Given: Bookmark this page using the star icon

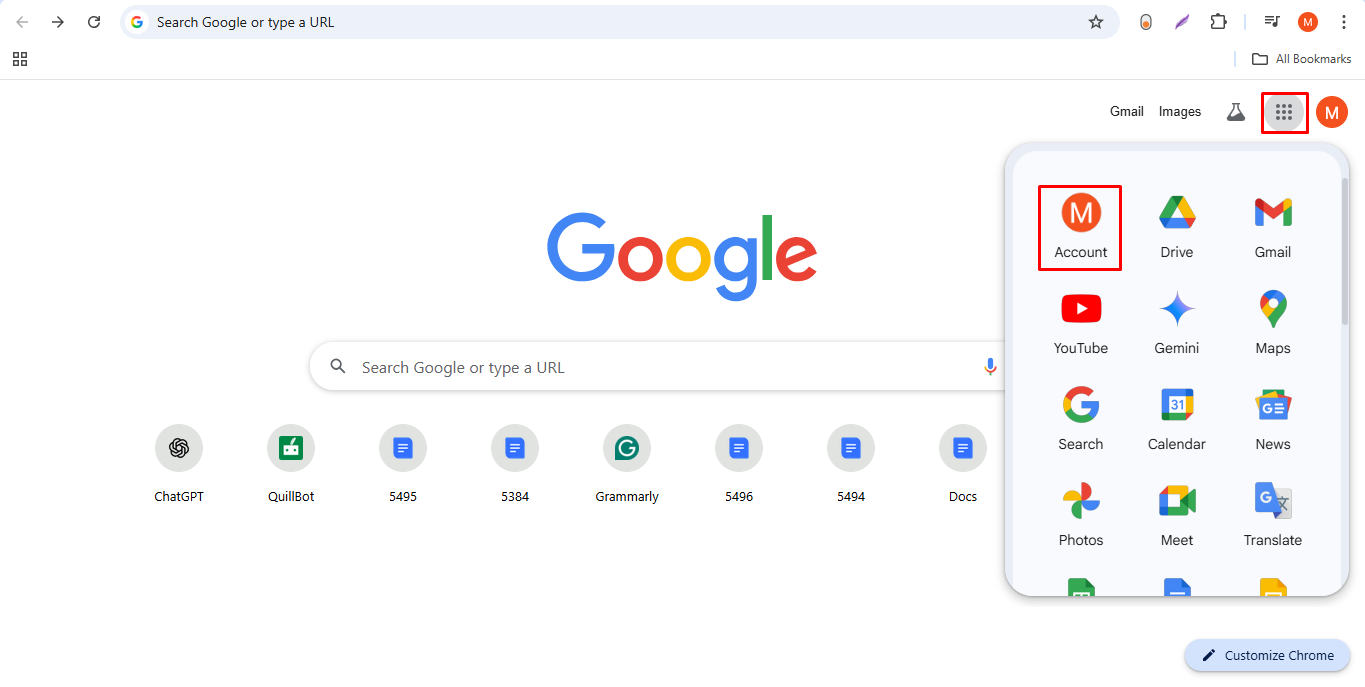Looking at the screenshot, I should click(x=1096, y=21).
